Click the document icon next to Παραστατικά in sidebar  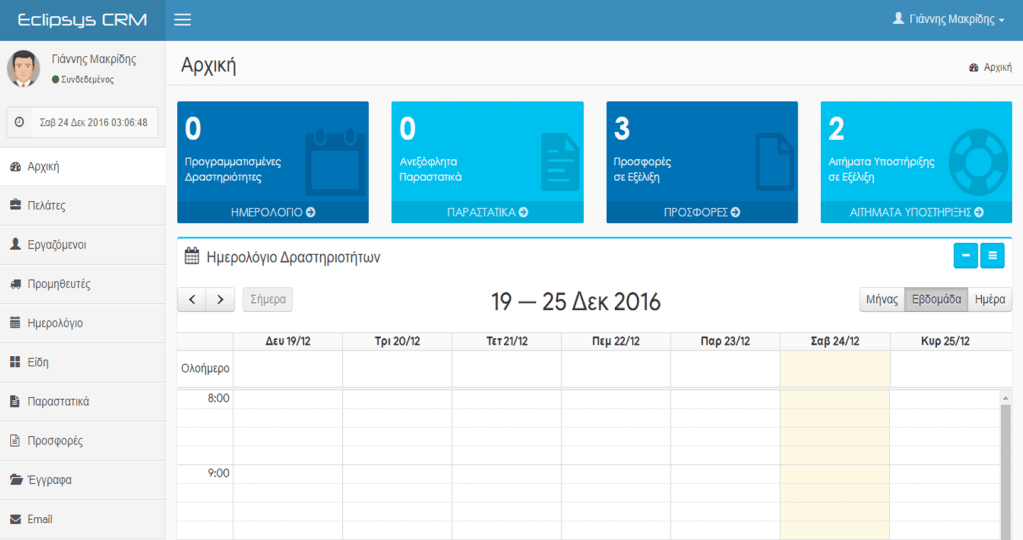coord(15,401)
